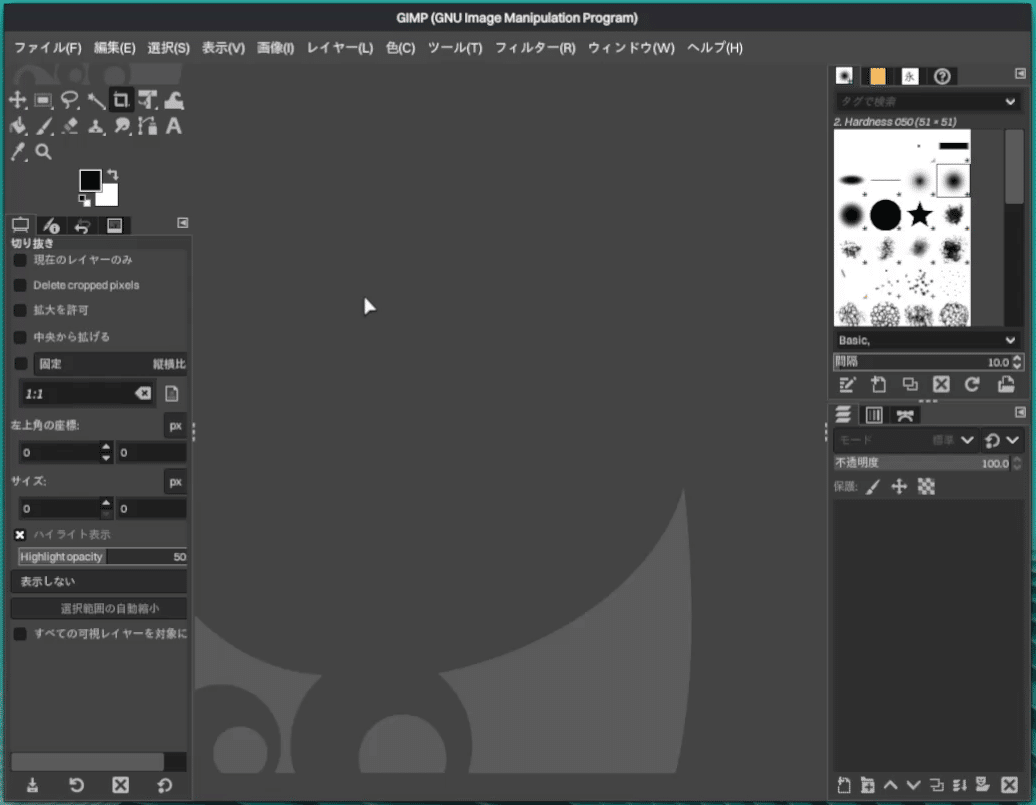
Task: Enable 現在のレイヤーのみ checkbox
Action: 20,260
